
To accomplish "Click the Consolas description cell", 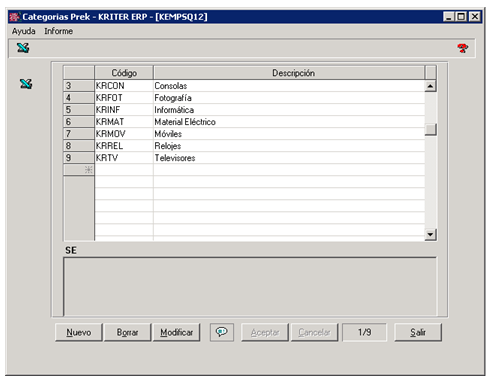I will click(x=289, y=86).
